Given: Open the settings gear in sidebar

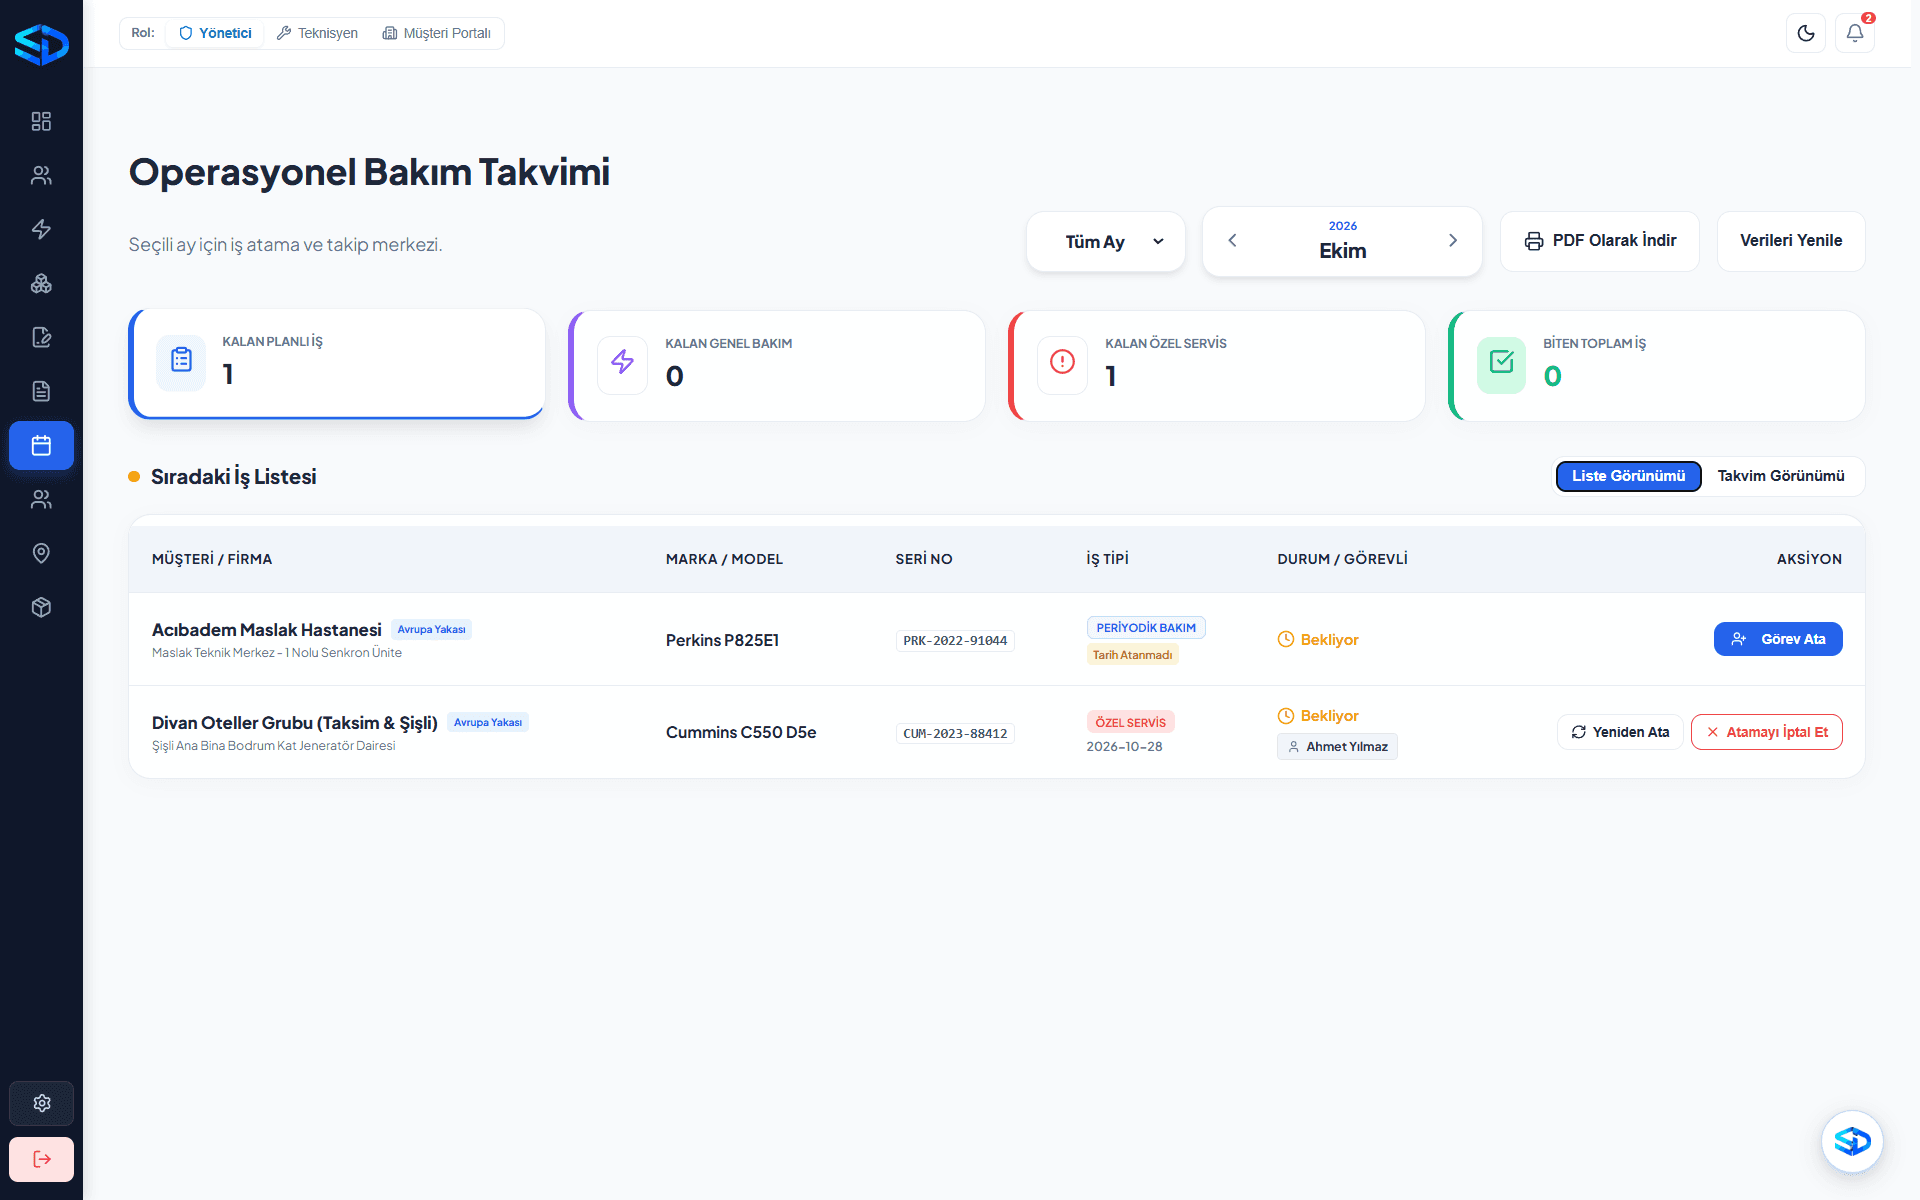Looking at the screenshot, I should click(41, 1103).
